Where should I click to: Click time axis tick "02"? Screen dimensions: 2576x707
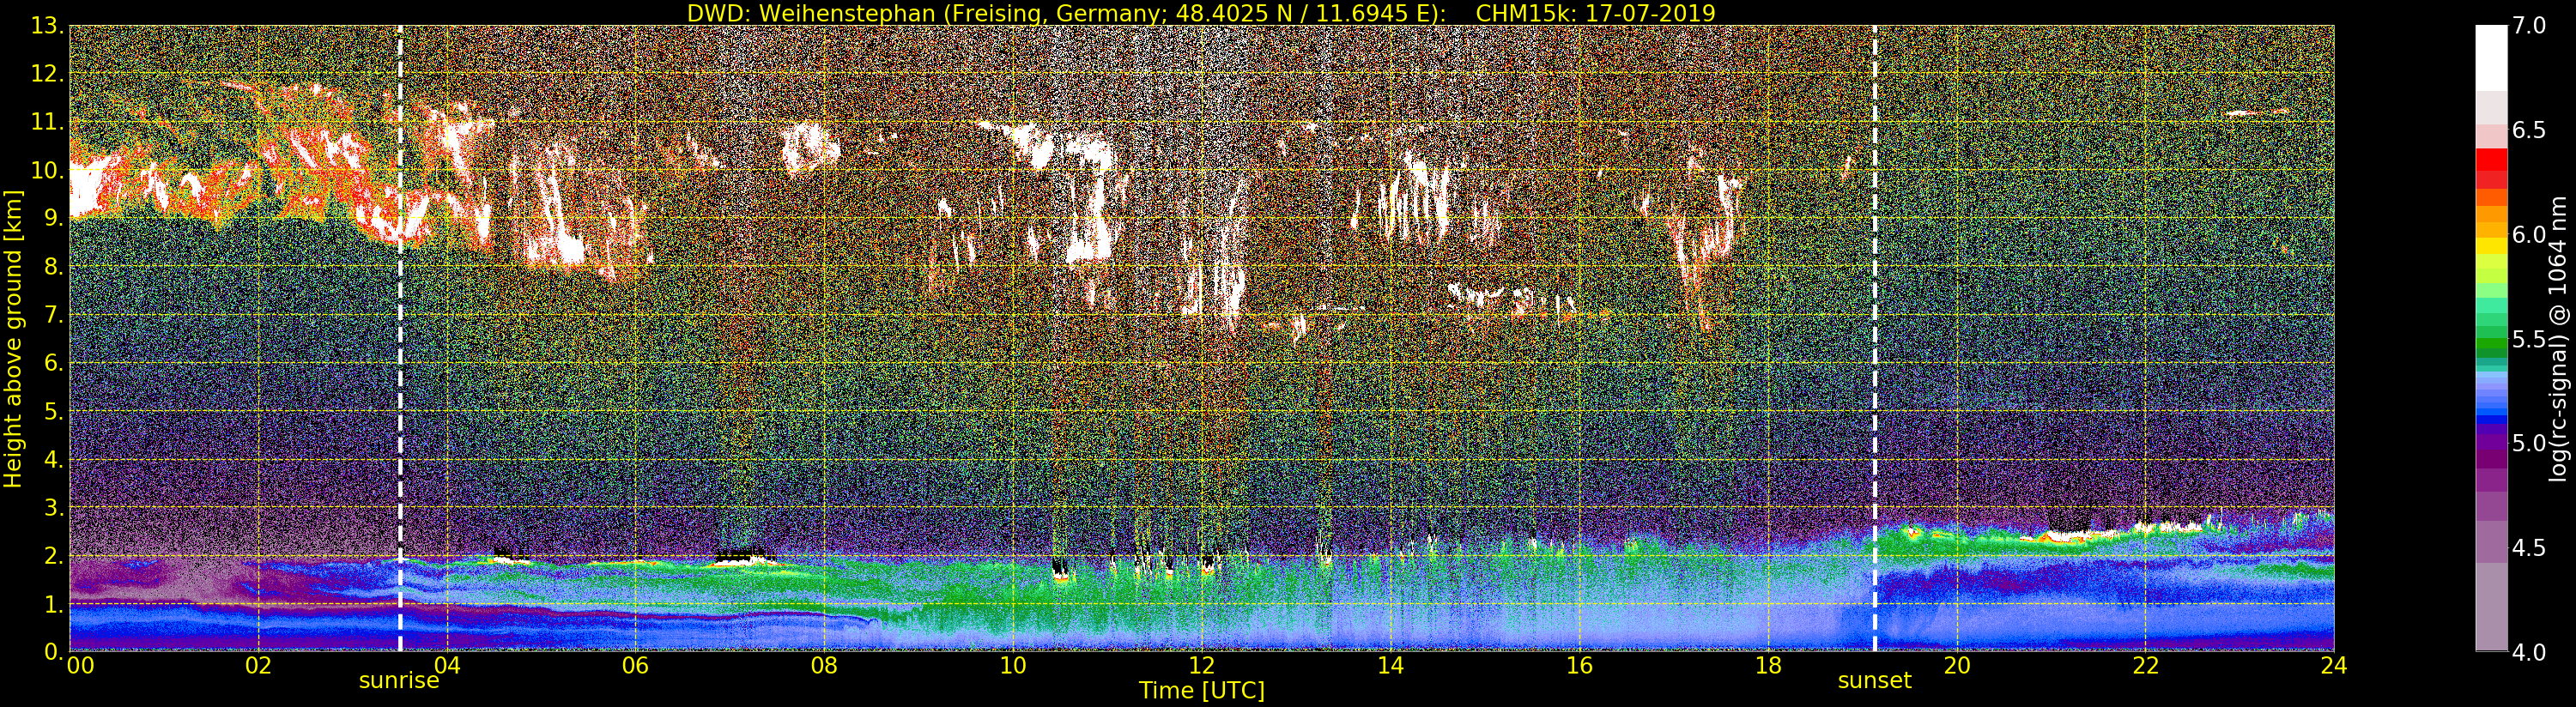258,665
